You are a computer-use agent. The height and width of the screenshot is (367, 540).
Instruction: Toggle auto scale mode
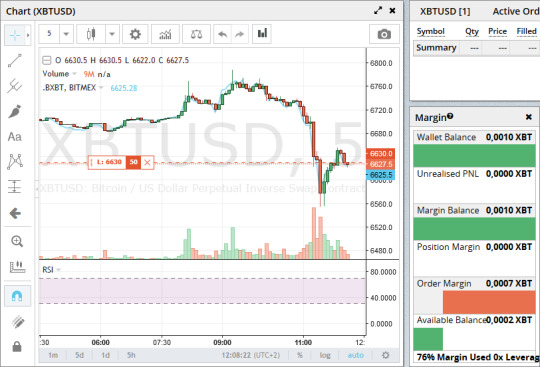pos(355,355)
